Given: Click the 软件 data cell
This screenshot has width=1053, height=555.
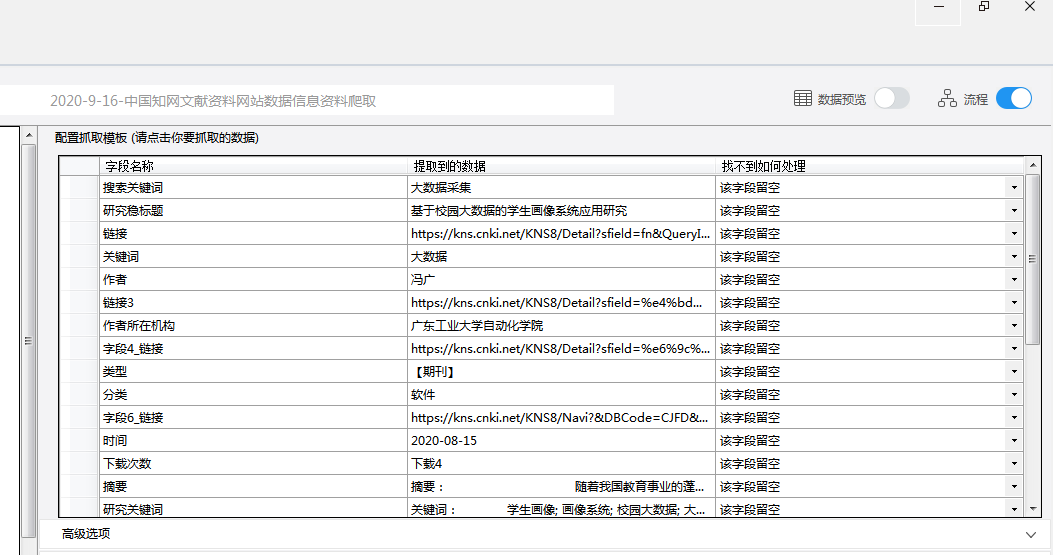Looking at the screenshot, I should (561, 394).
